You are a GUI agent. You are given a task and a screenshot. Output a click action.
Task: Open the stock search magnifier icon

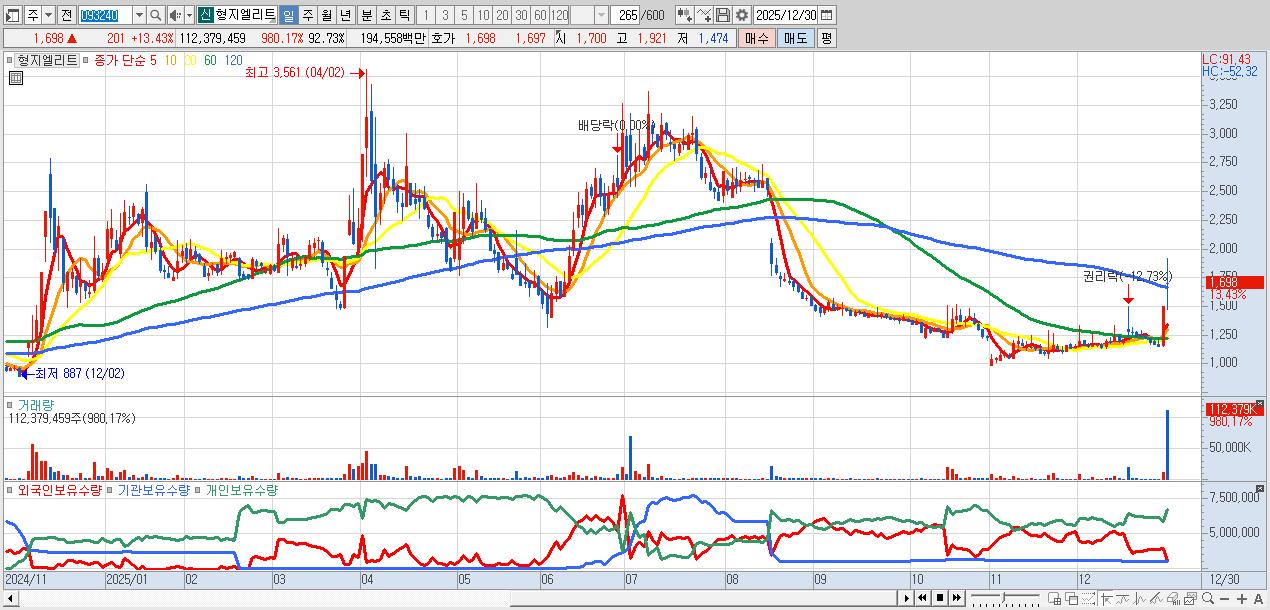(x=155, y=16)
